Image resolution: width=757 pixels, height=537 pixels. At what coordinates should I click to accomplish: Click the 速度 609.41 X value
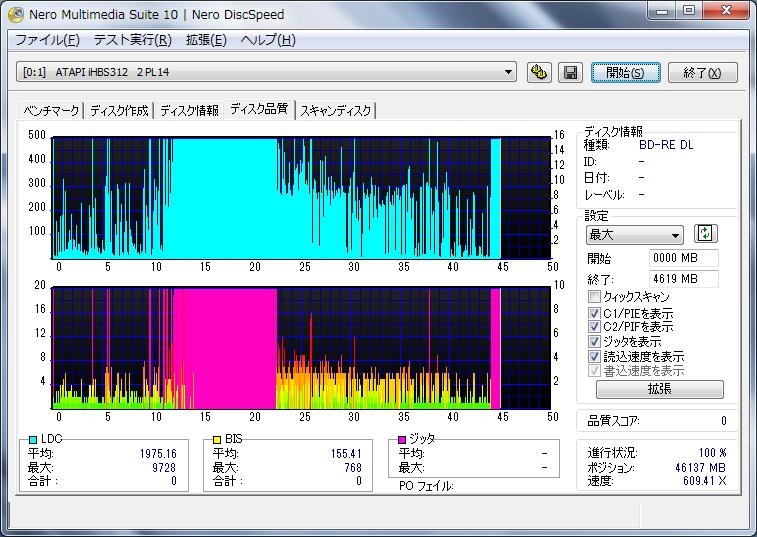coord(704,480)
